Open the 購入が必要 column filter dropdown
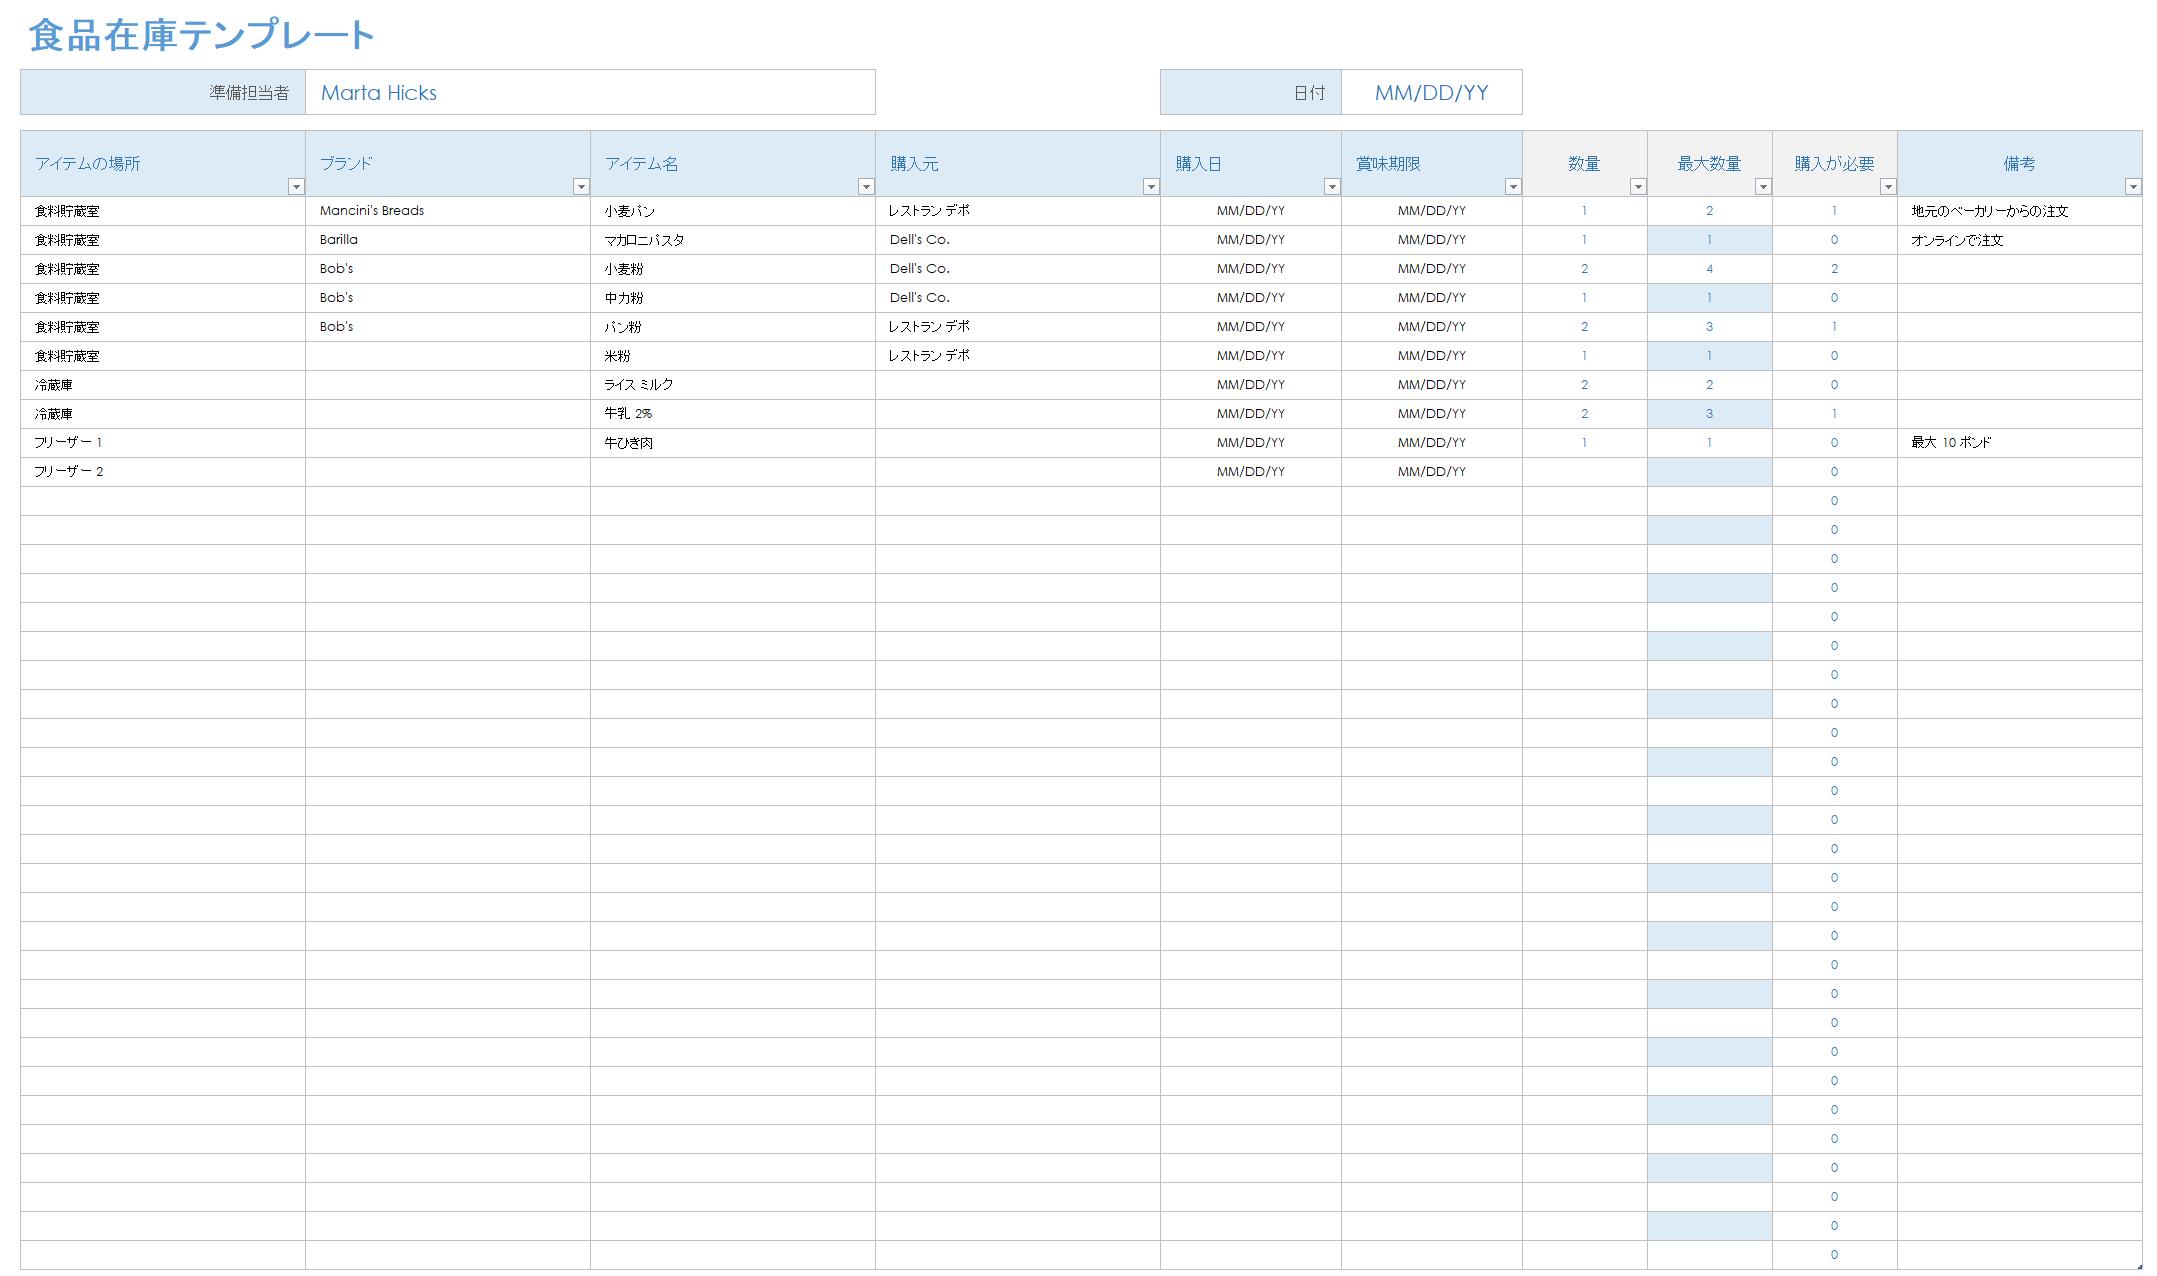 (x=1888, y=187)
